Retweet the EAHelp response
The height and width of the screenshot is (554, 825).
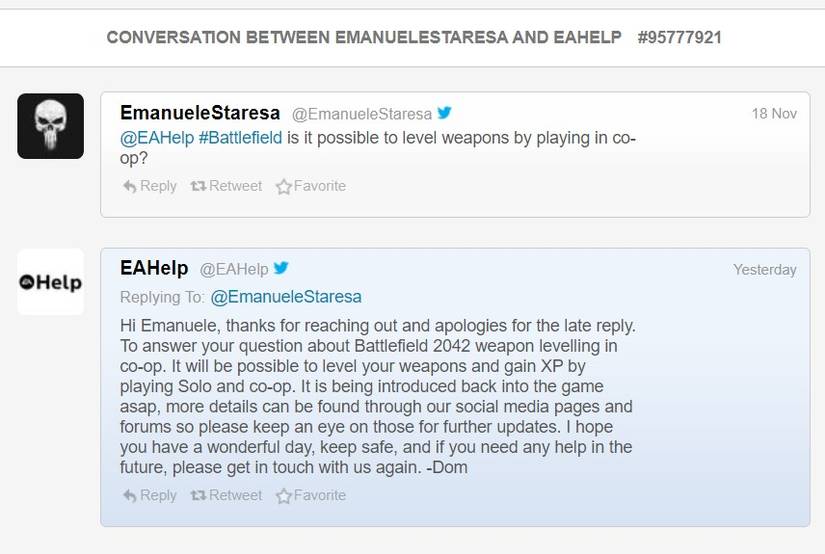pos(226,495)
